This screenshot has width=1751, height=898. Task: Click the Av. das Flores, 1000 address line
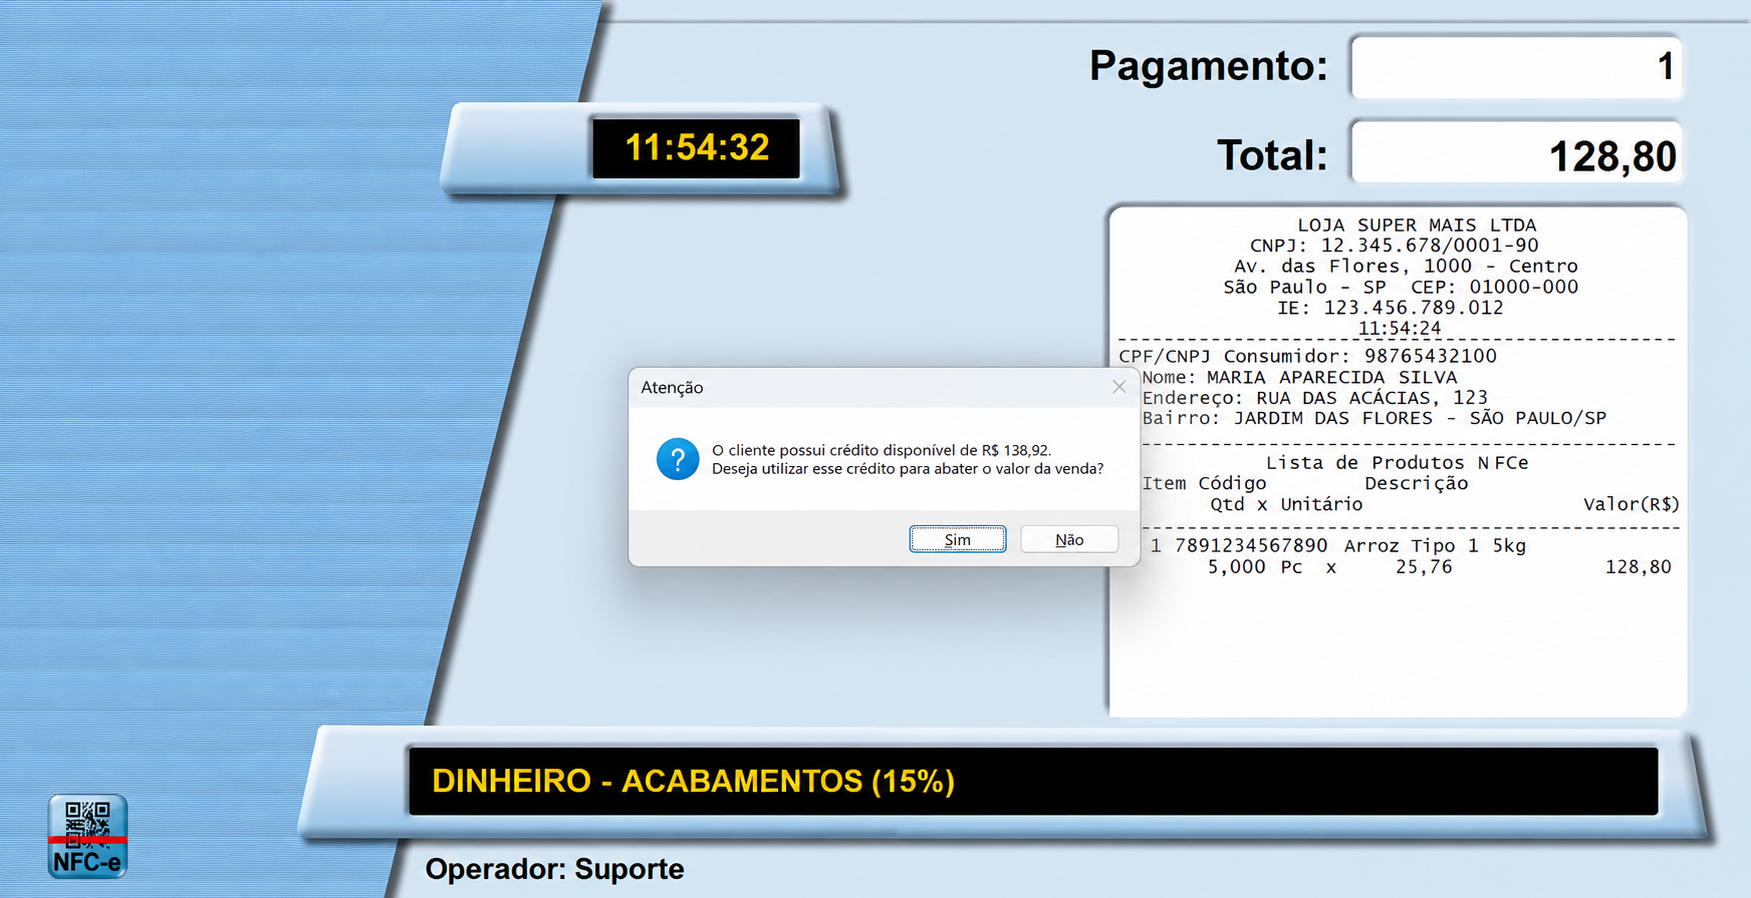point(1405,266)
